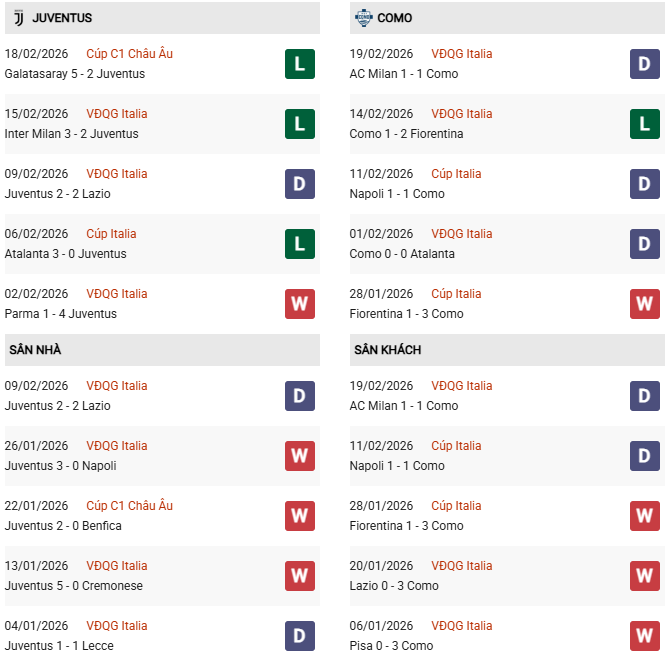666x658 pixels.
Task: Click the Juventus club logo icon
Action: coord(18,18)
